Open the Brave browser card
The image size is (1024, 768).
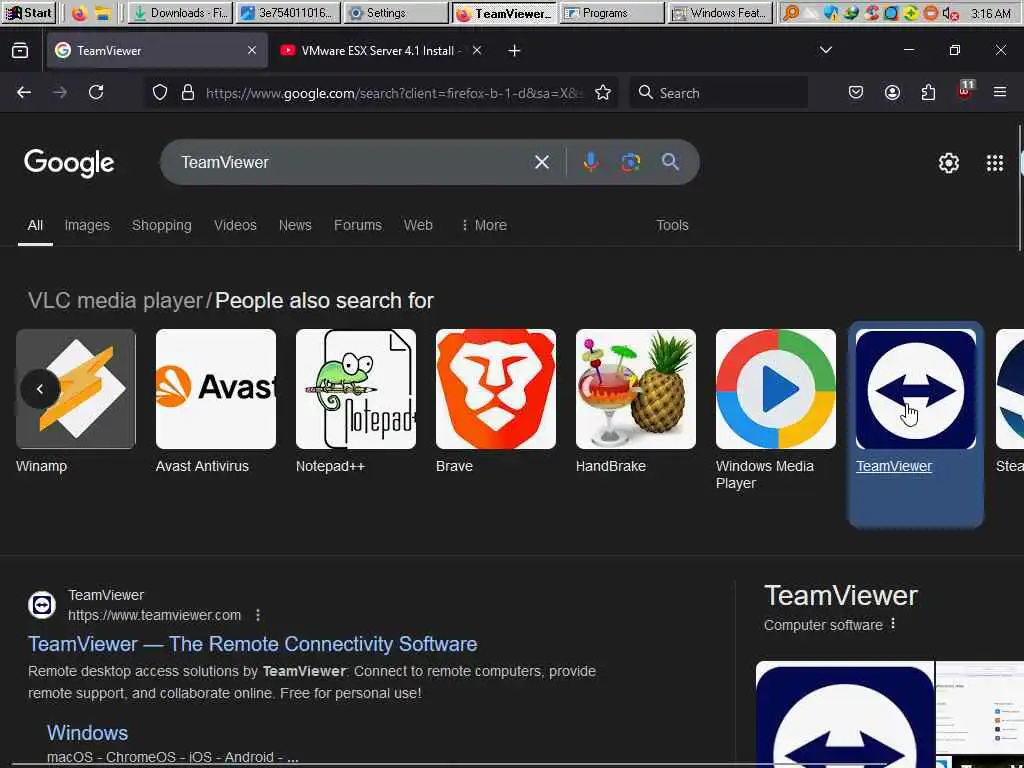click(496, 402)
